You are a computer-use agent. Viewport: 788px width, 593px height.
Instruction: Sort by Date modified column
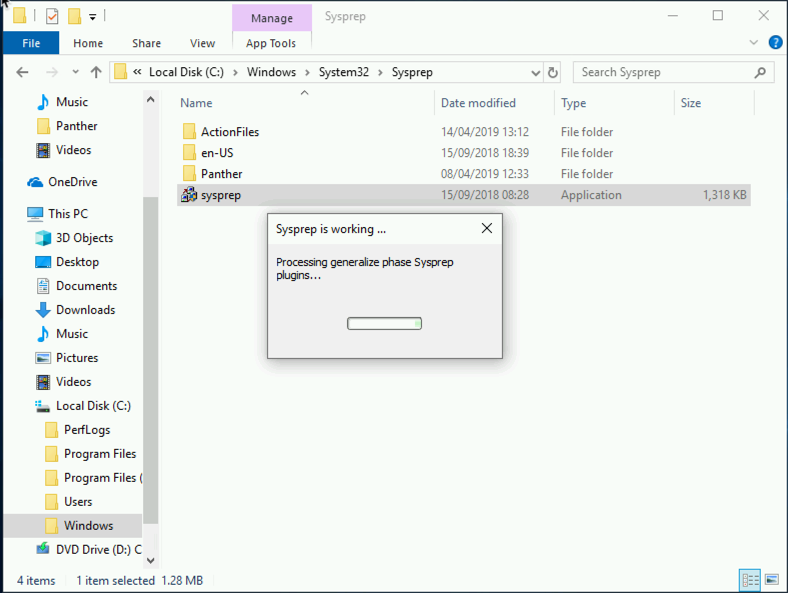(478, 103)
